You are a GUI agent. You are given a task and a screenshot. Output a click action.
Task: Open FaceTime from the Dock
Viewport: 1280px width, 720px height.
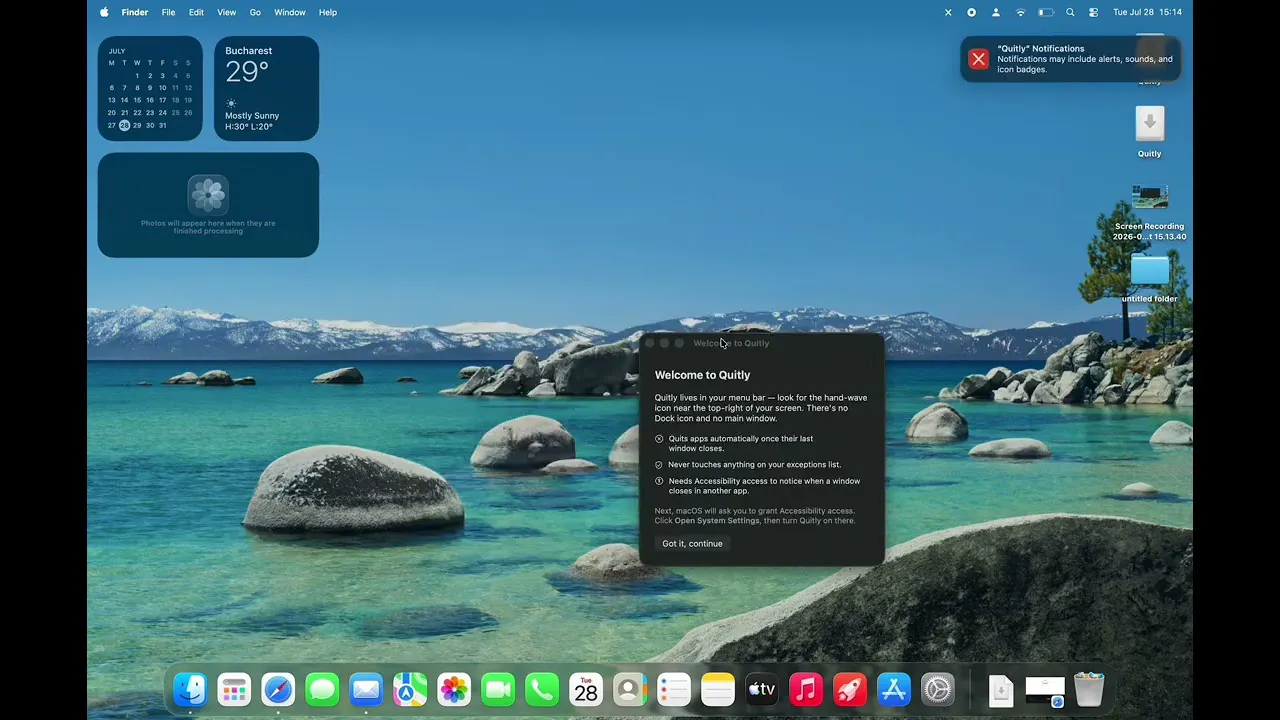tap(498, 689)
